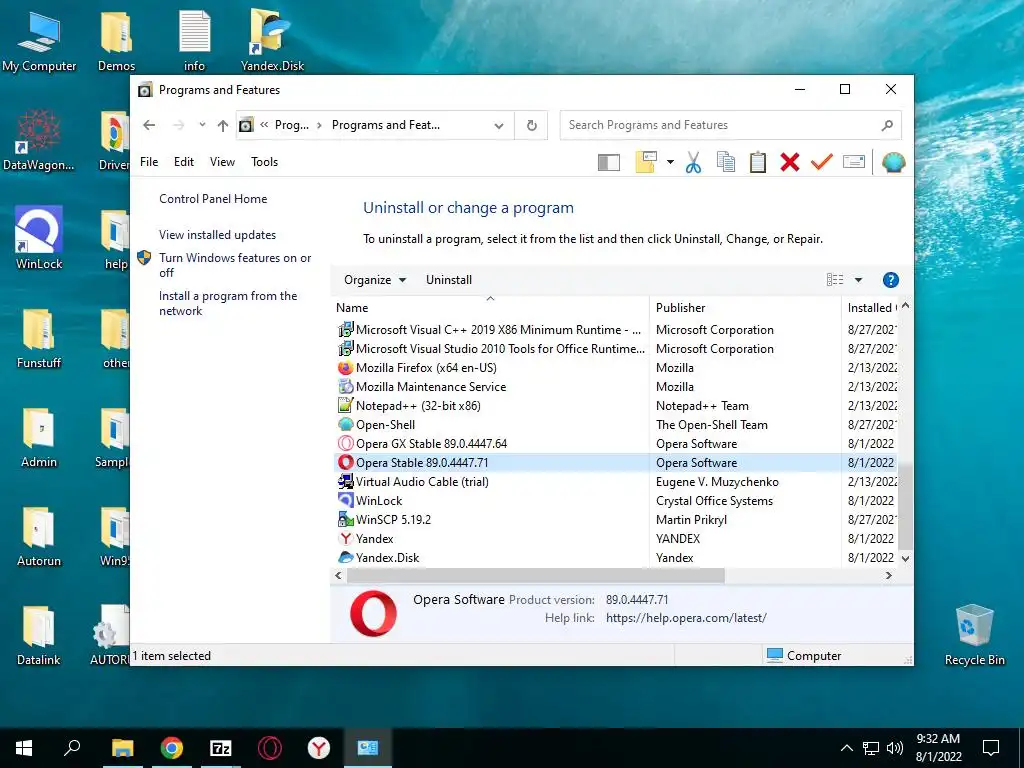1024x768 pixels.
Task: Expand the address bar history dropdown
Action: pyautogui.click(x=499, y=125)
